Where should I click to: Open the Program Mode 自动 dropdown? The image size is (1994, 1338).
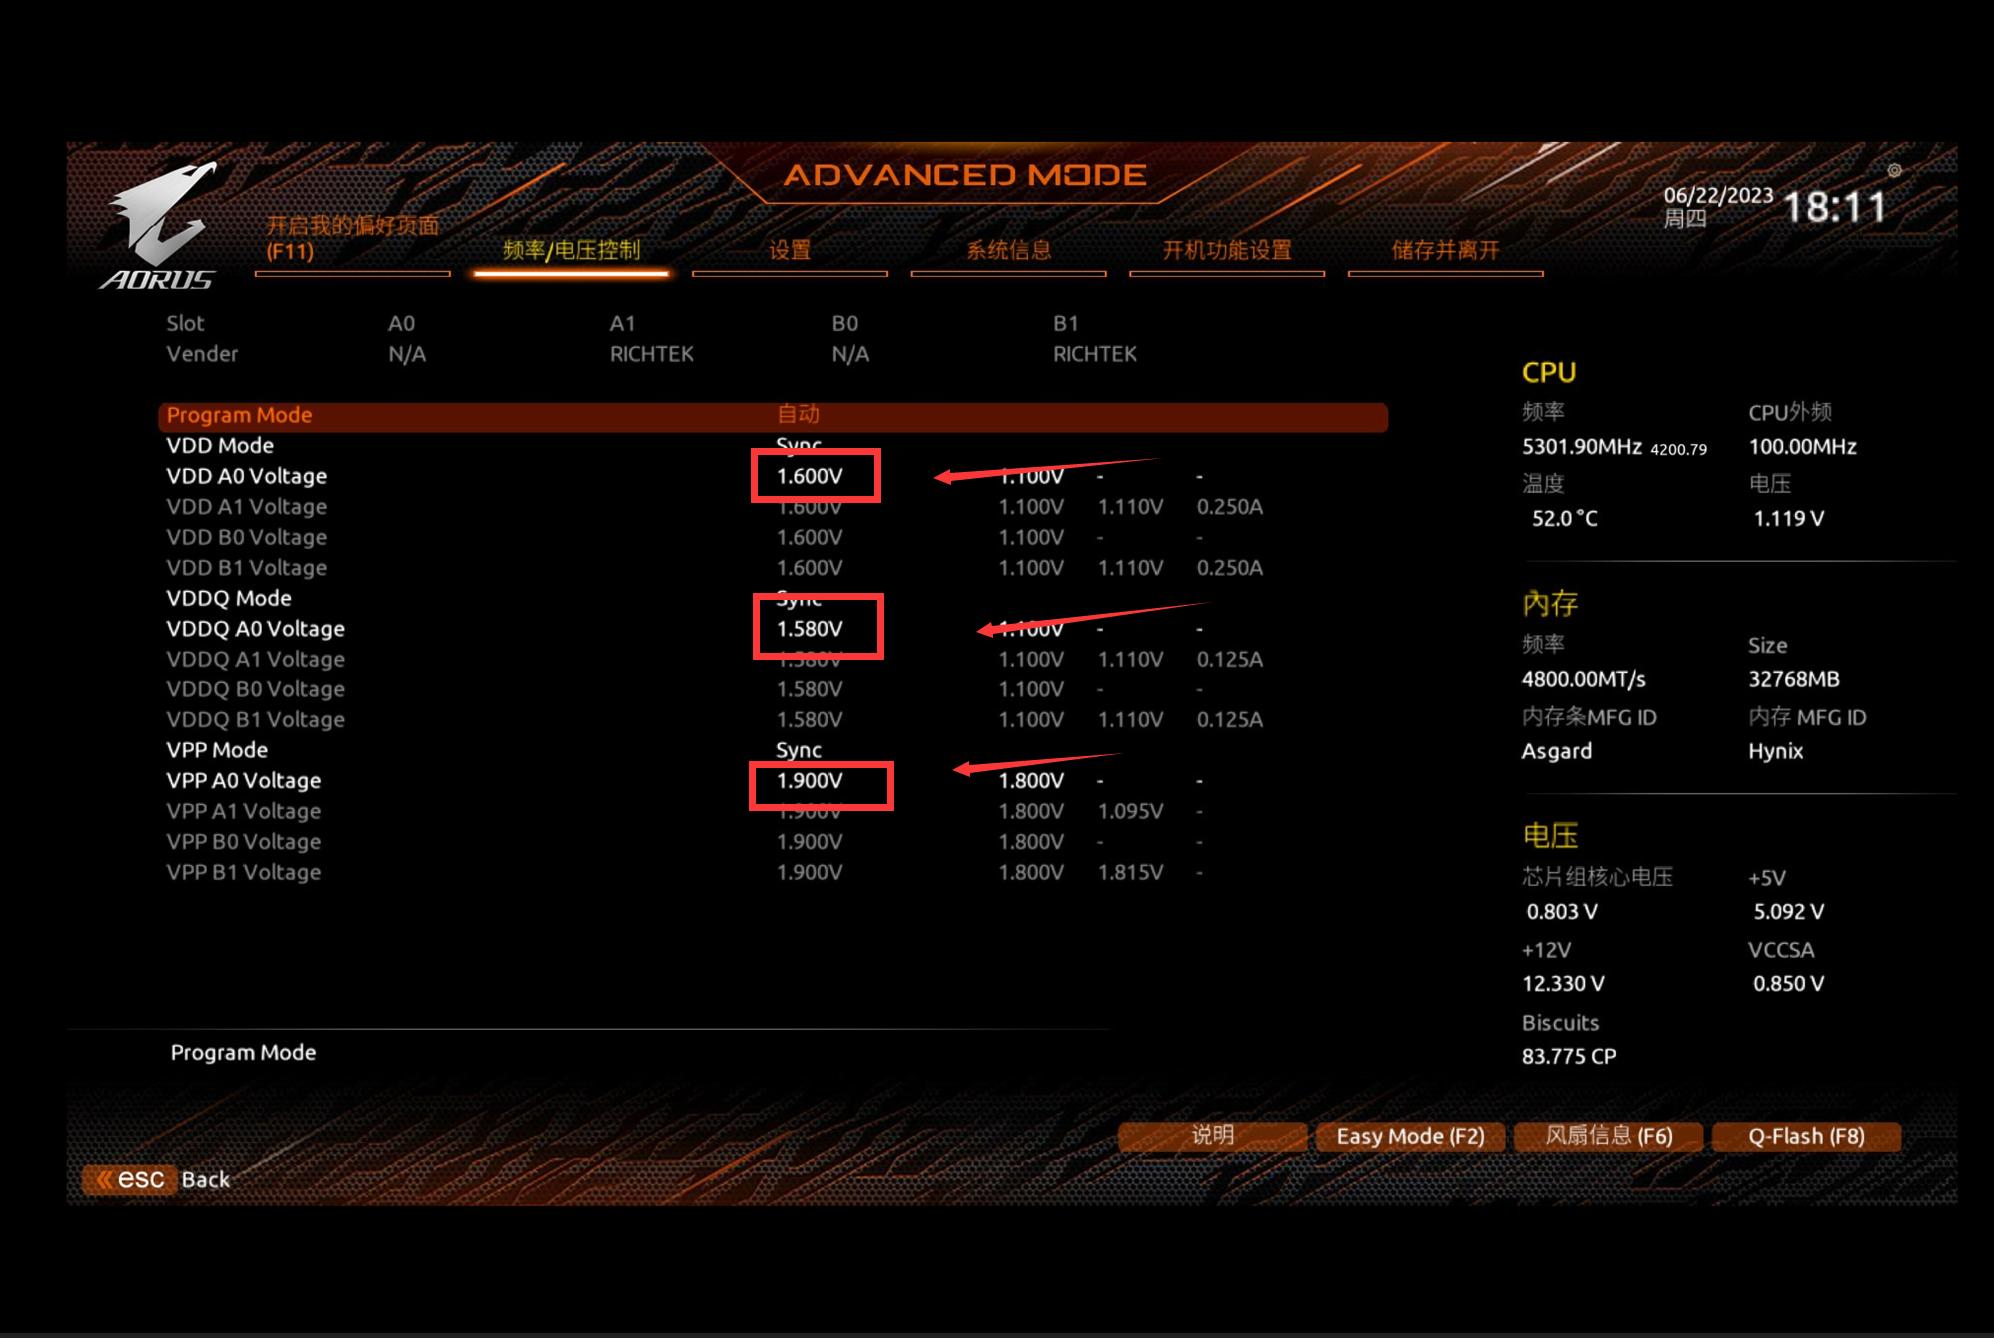[798, 415]
